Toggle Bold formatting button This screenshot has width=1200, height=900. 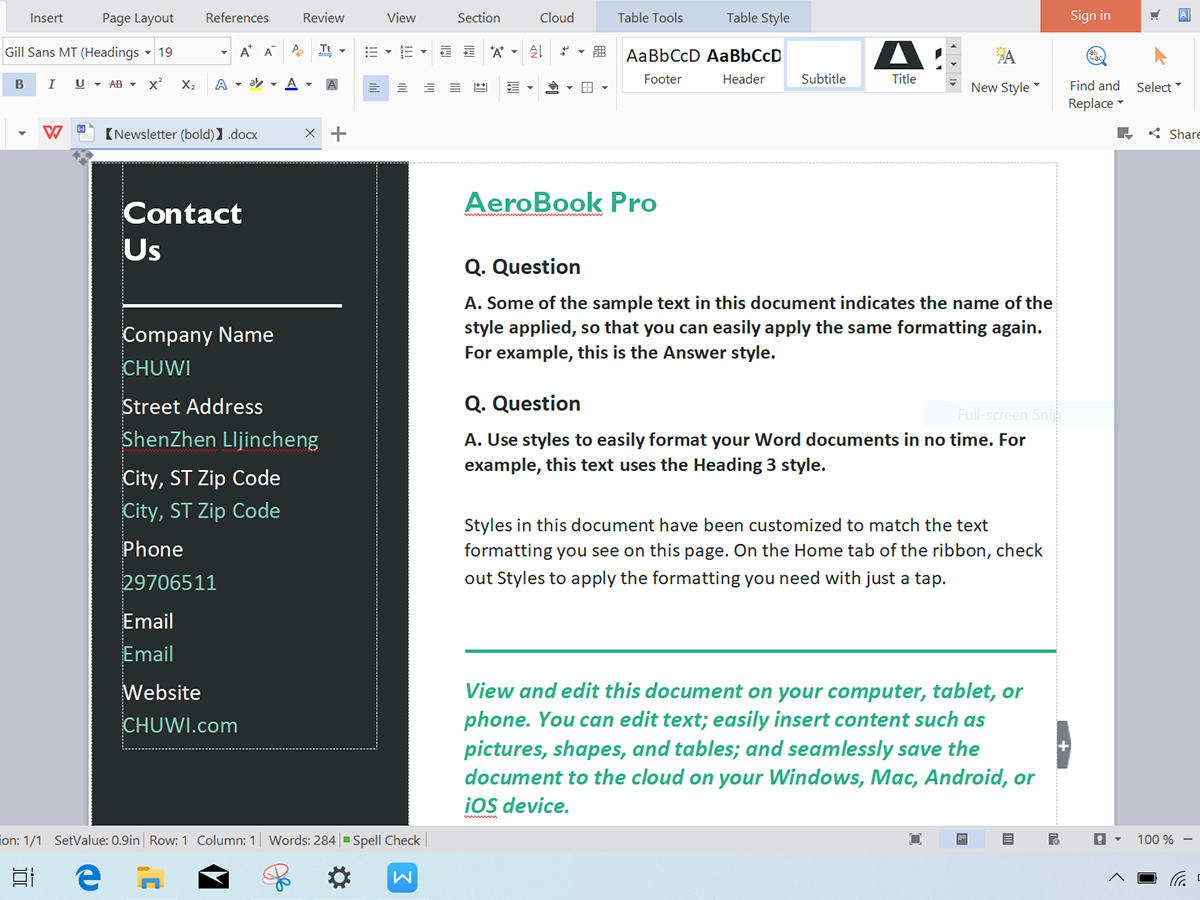pos(19,85)
